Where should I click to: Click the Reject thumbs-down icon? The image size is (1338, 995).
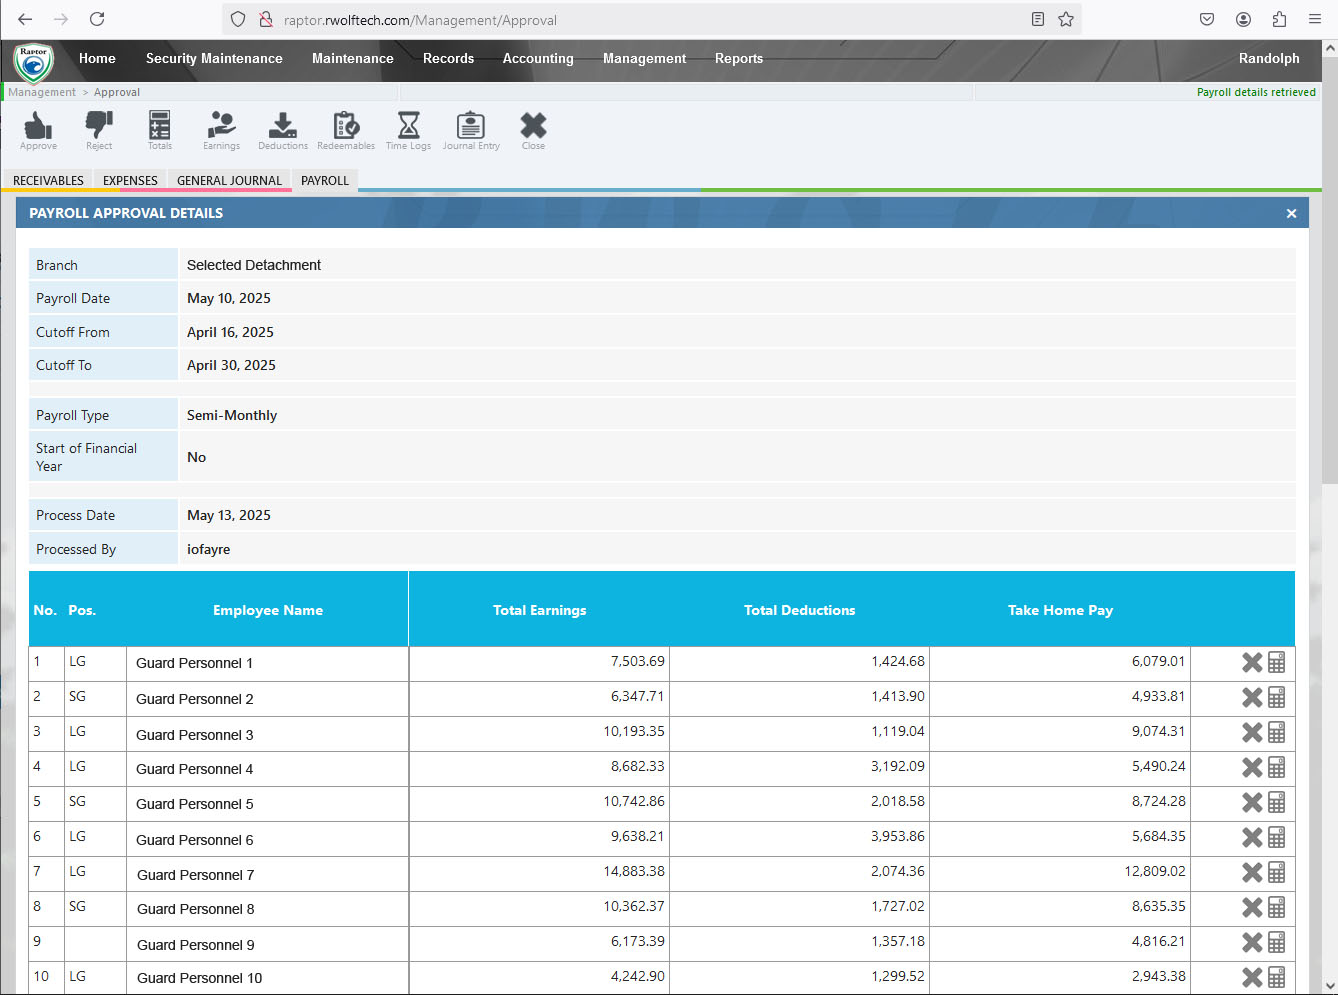click(x=99, y=127)
